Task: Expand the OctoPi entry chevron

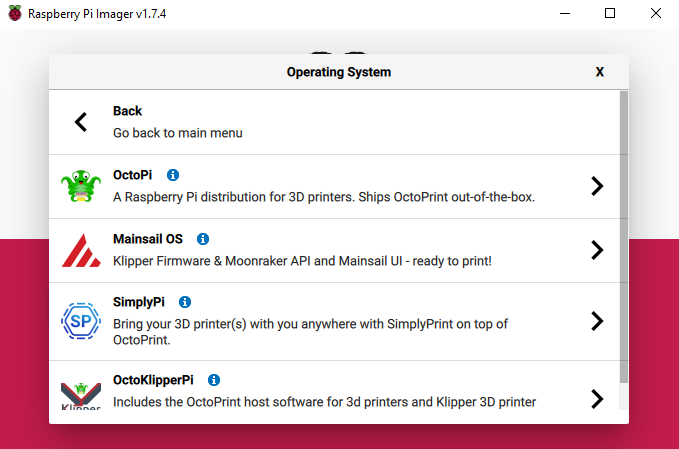Action: click(597, 186)
